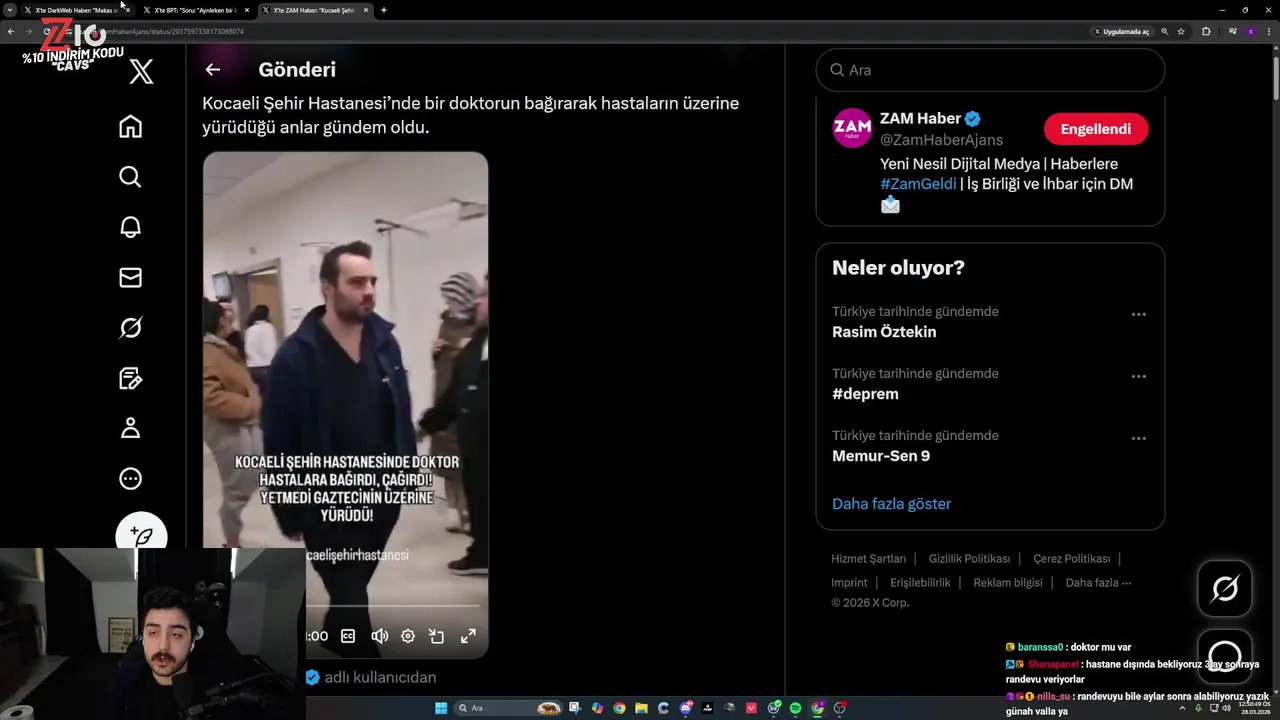Open the @ZamHaberAjans handle
Screen dimensions: 1280x720
(941, 140)
